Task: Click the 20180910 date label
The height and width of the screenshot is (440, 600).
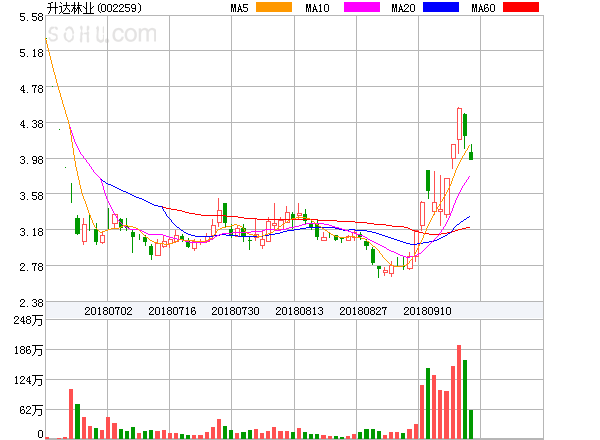Action: point(427,311)
